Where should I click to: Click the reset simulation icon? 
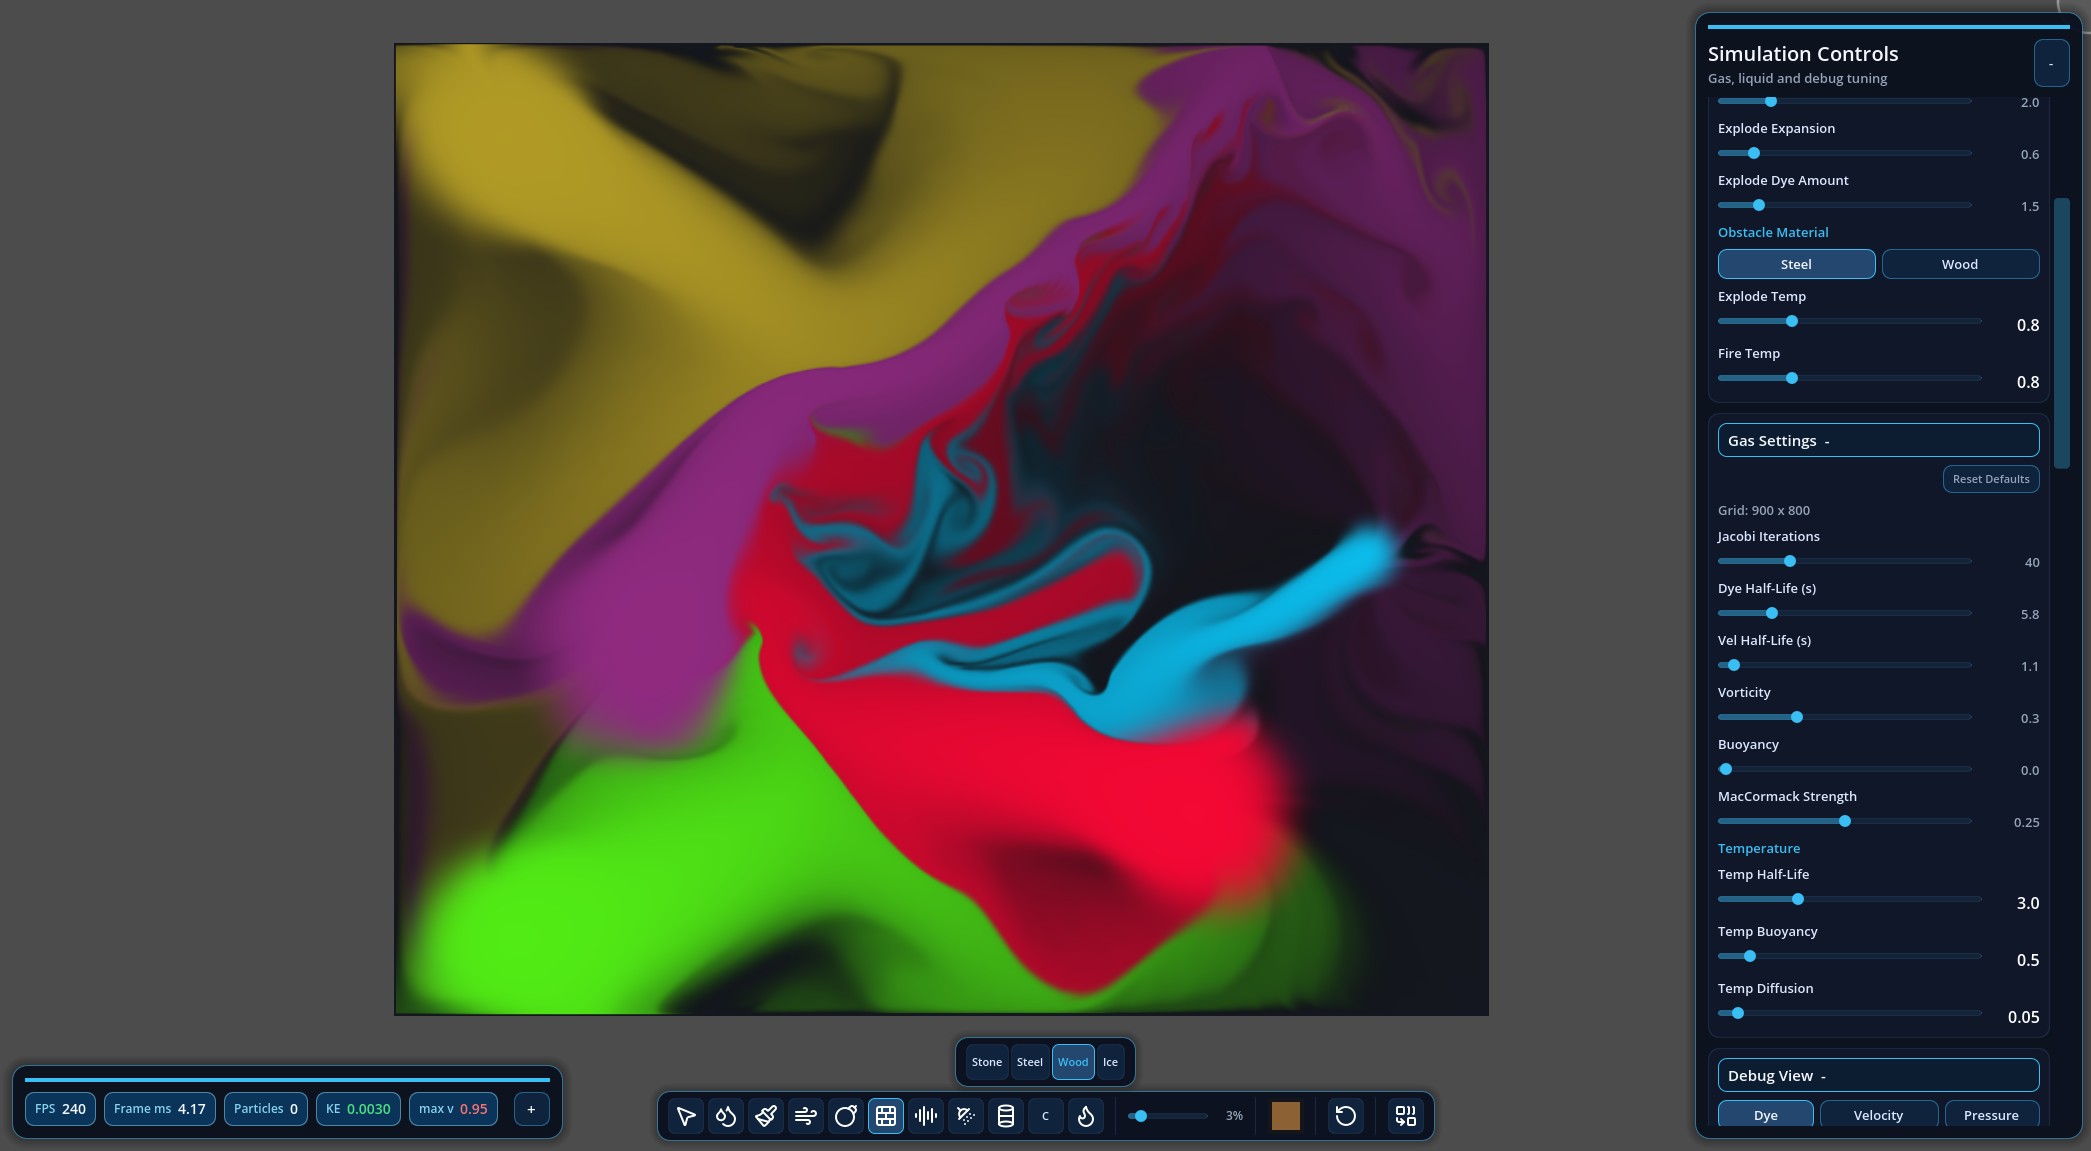pos(1346,1116)
